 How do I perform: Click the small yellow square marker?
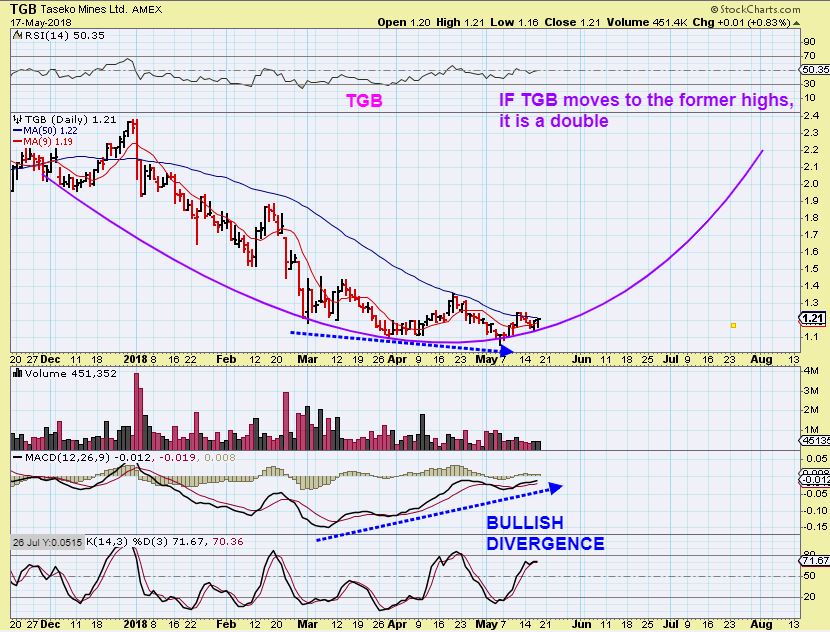pyautogui.click(x=733, y=326)
